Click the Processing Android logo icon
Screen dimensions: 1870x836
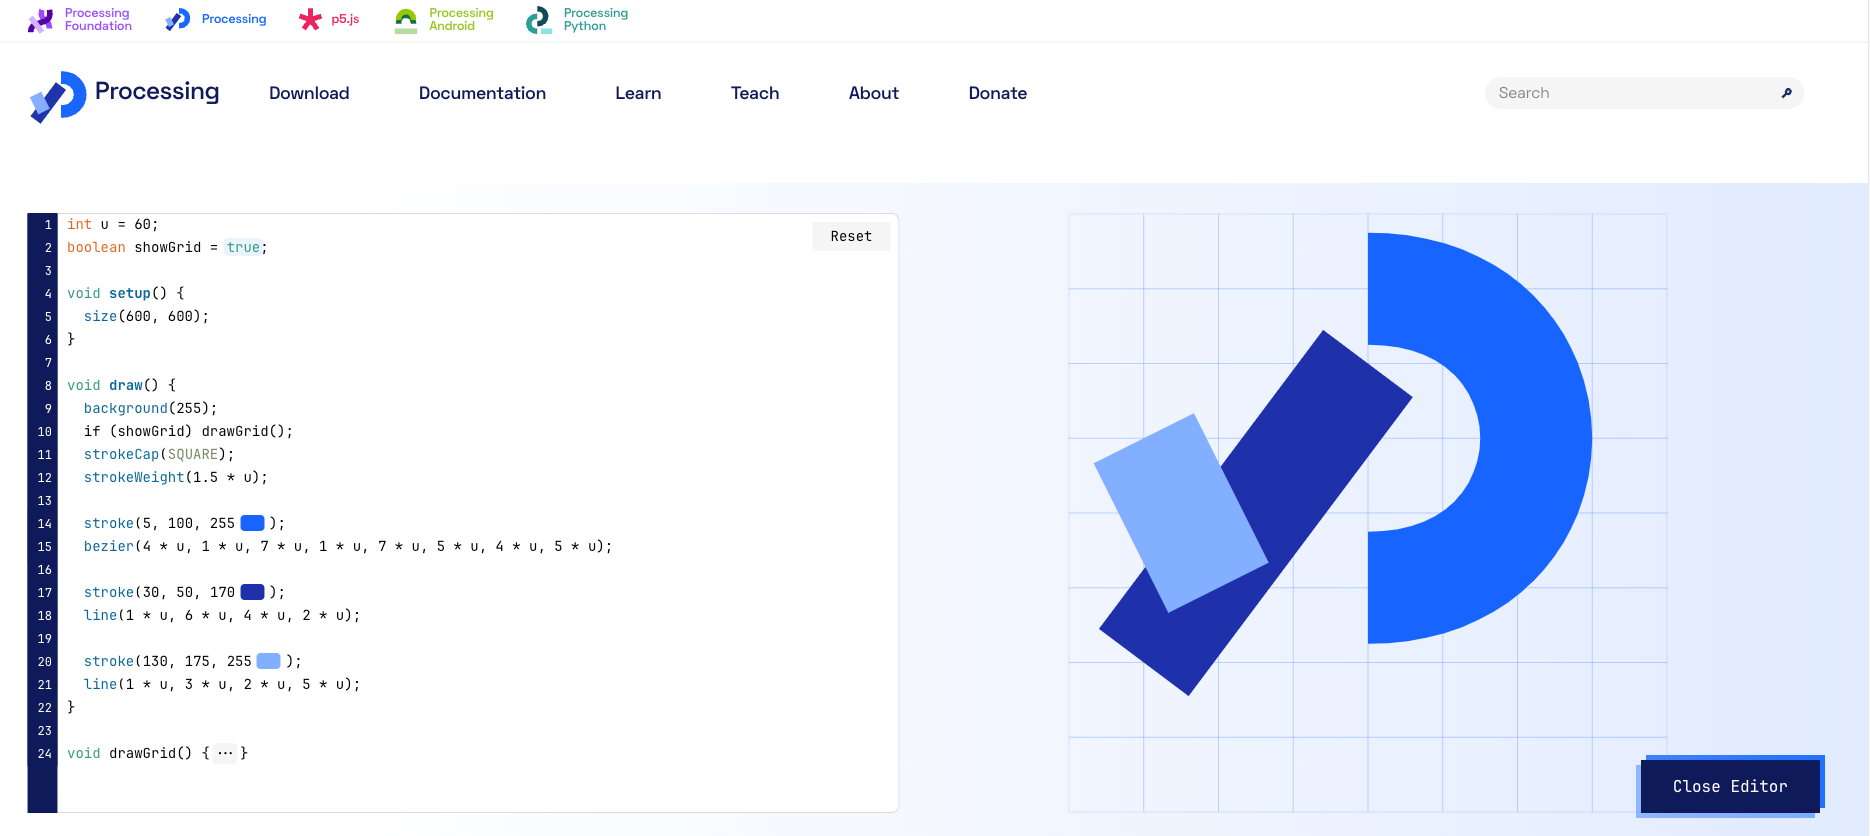coord(406,20)
